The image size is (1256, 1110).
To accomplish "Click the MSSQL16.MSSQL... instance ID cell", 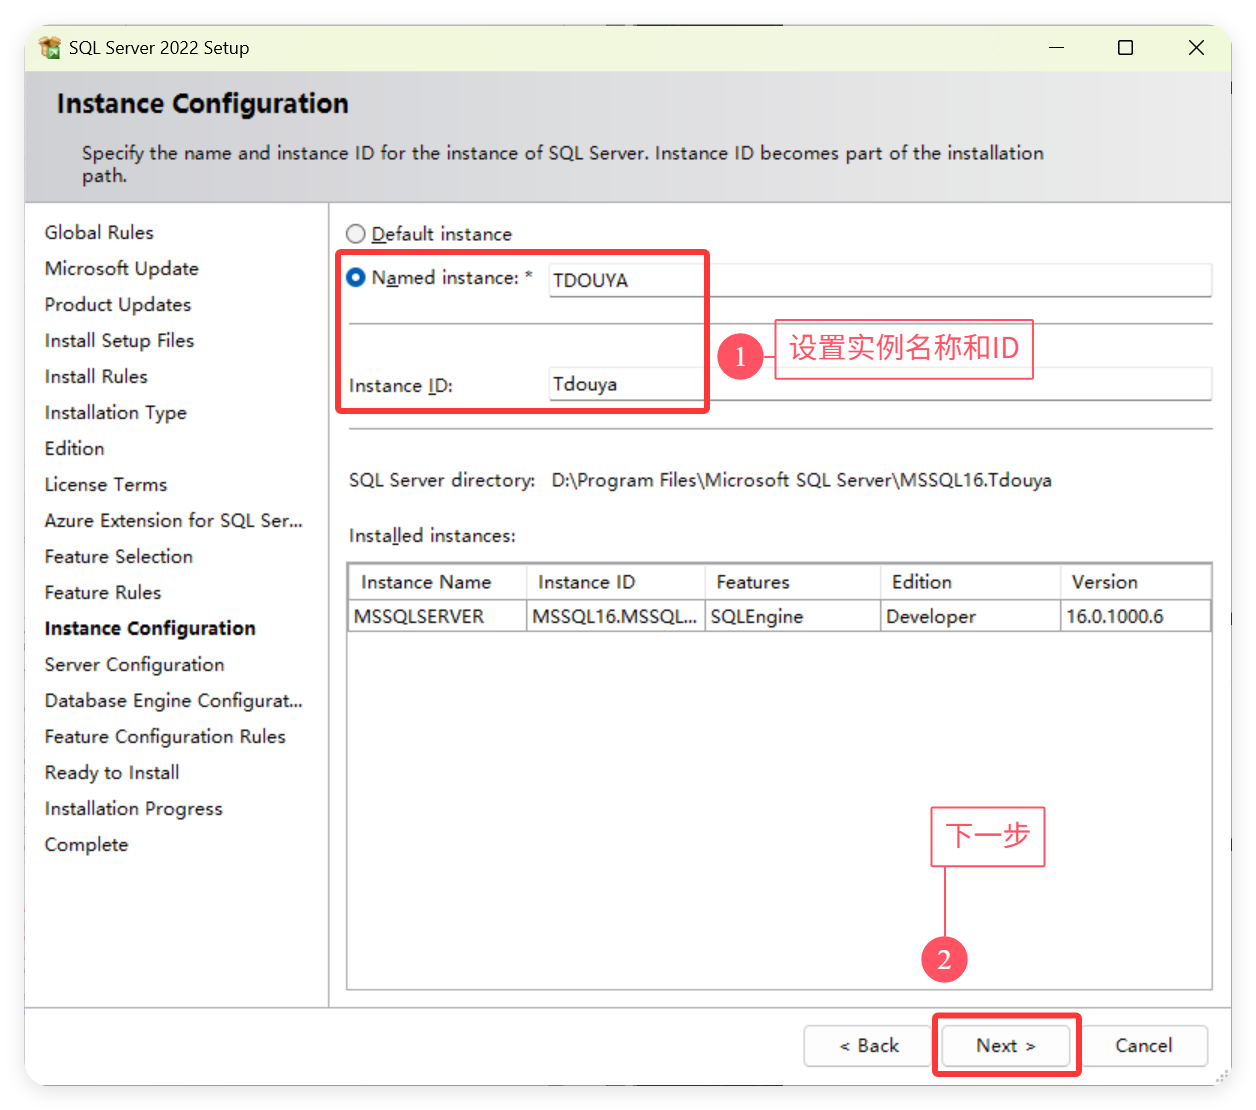I will [x=615, y=616].
